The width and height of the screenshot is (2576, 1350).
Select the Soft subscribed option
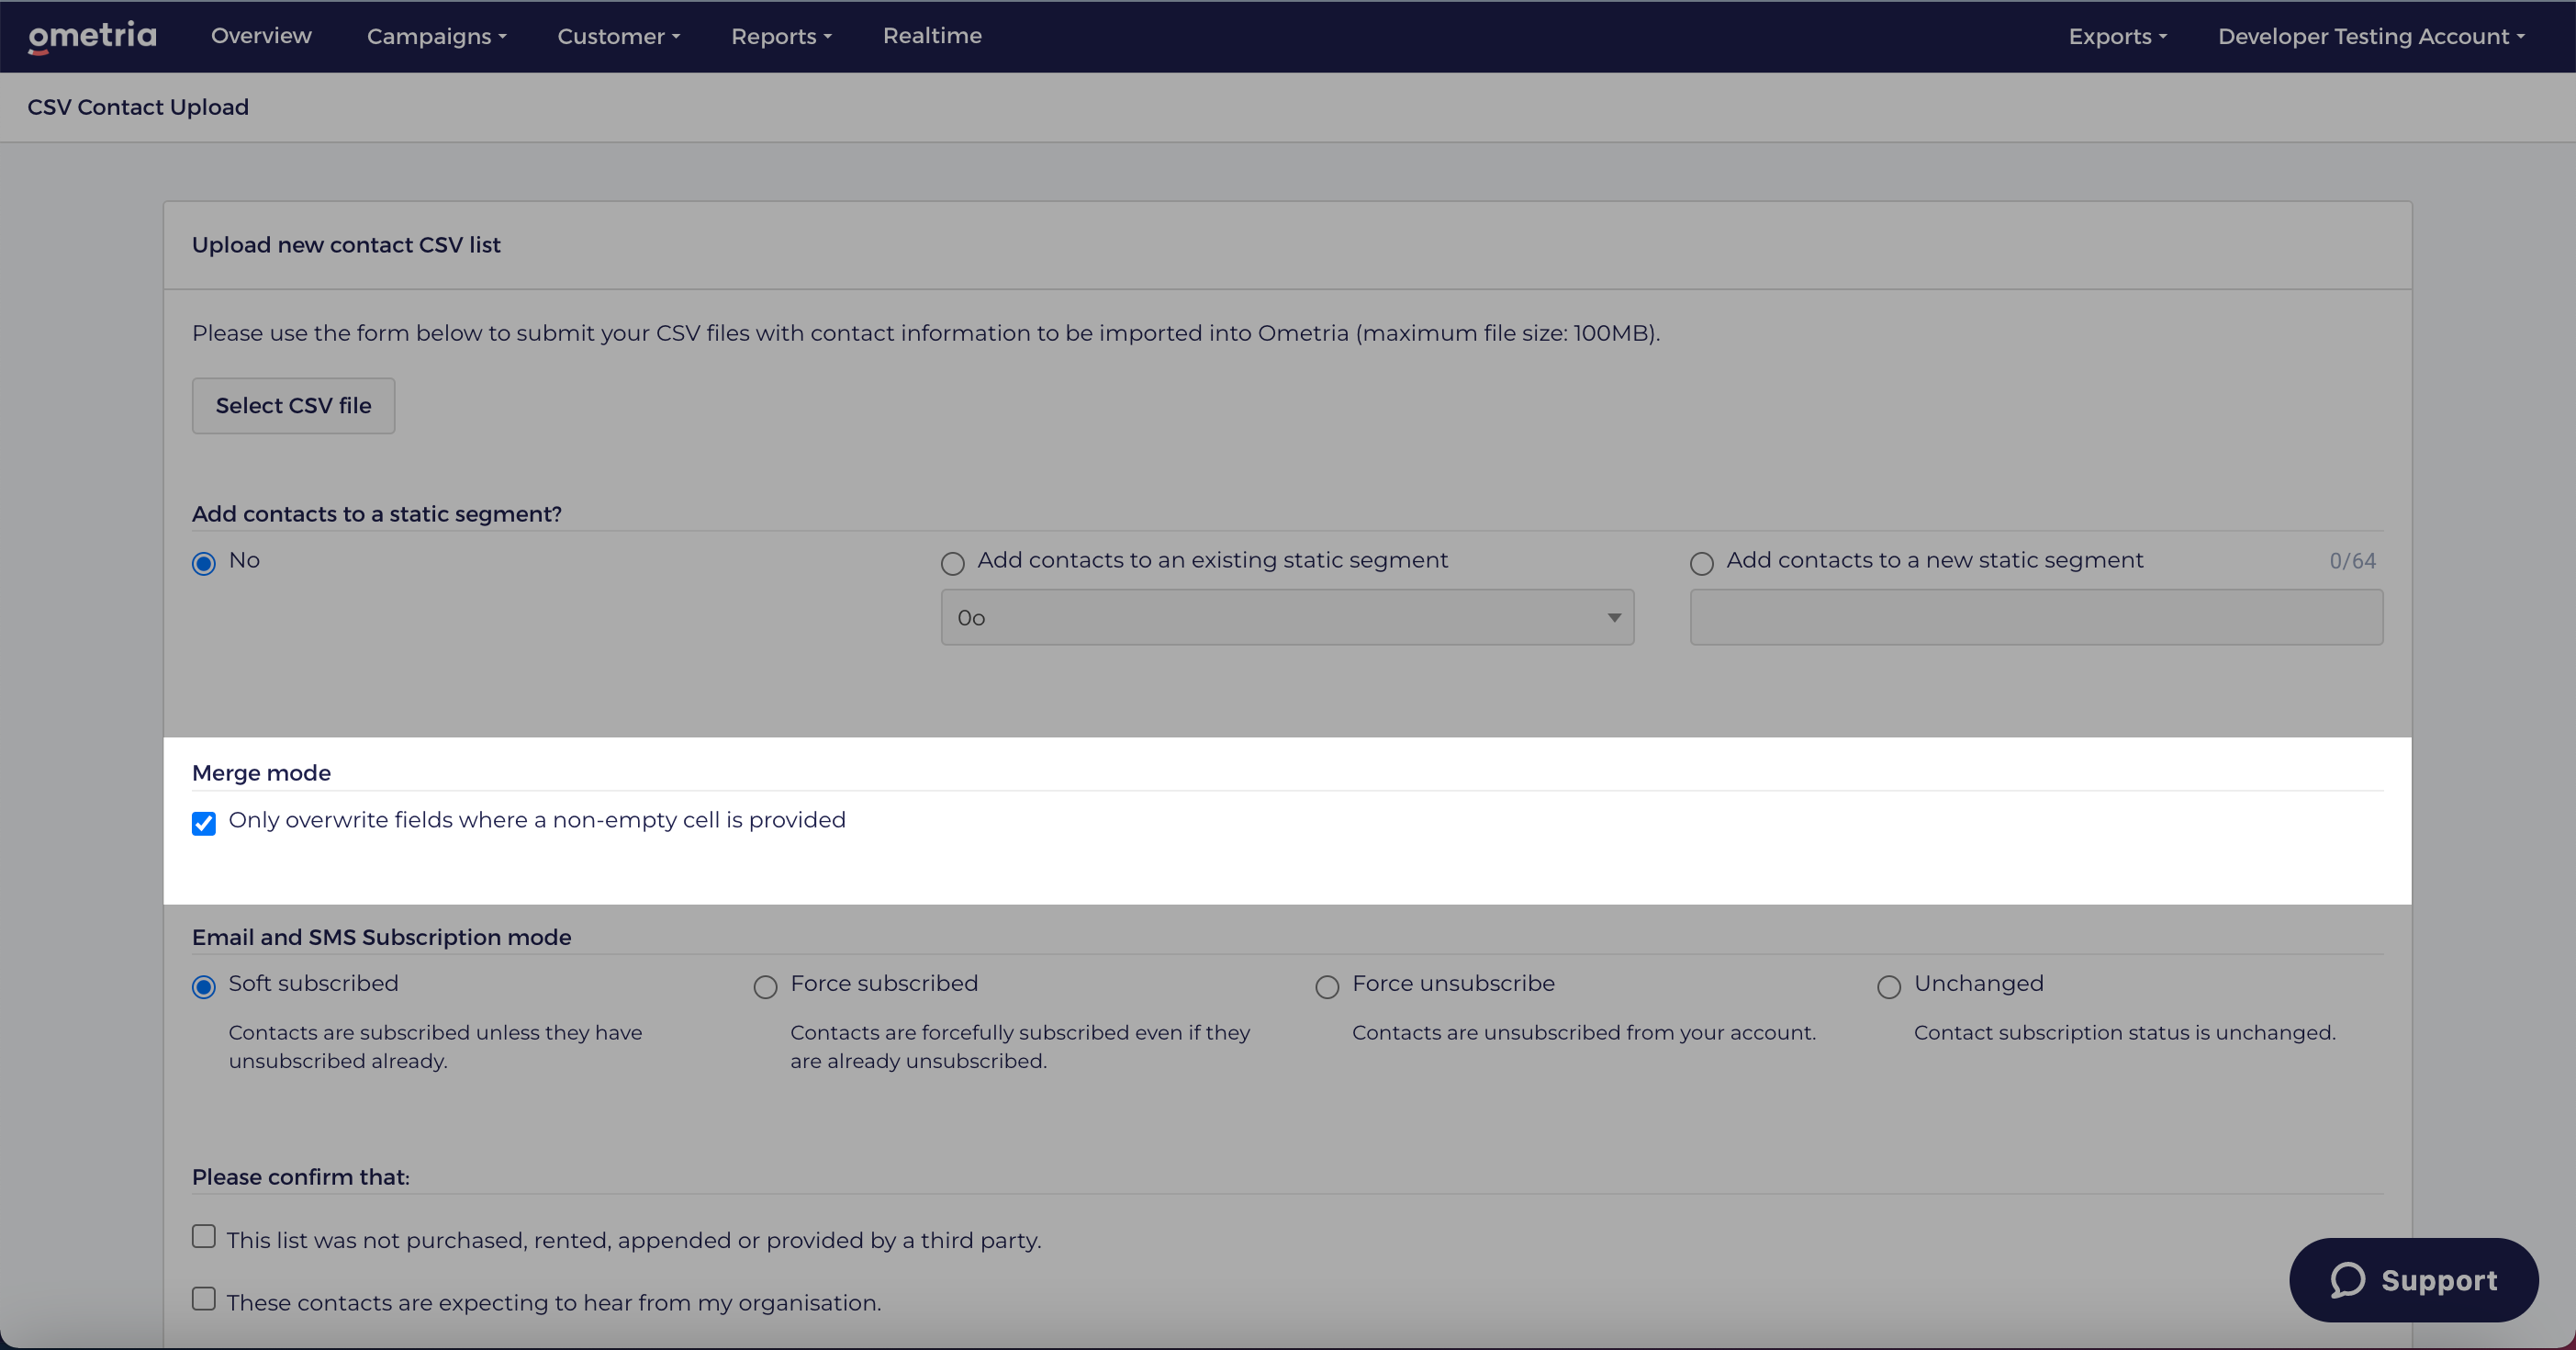pyautogui.click(x=204, y=987)
